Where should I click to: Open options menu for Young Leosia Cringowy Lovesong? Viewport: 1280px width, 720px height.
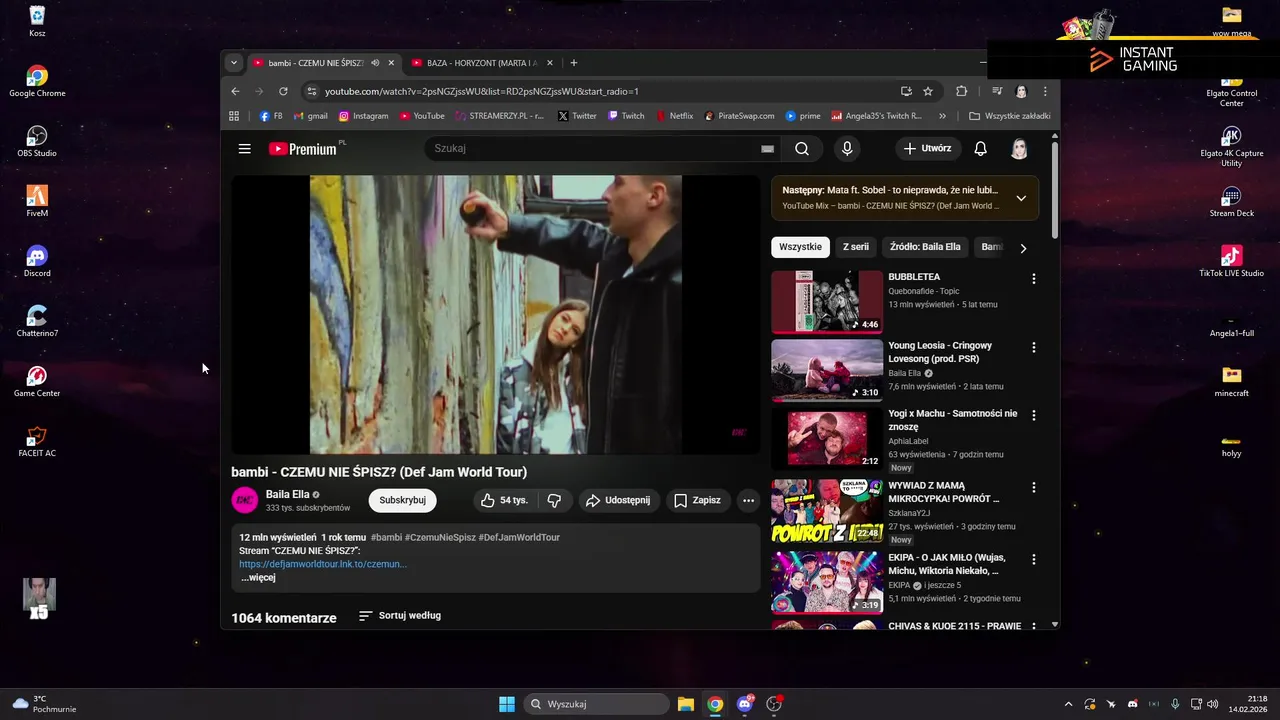point(1034,348)
